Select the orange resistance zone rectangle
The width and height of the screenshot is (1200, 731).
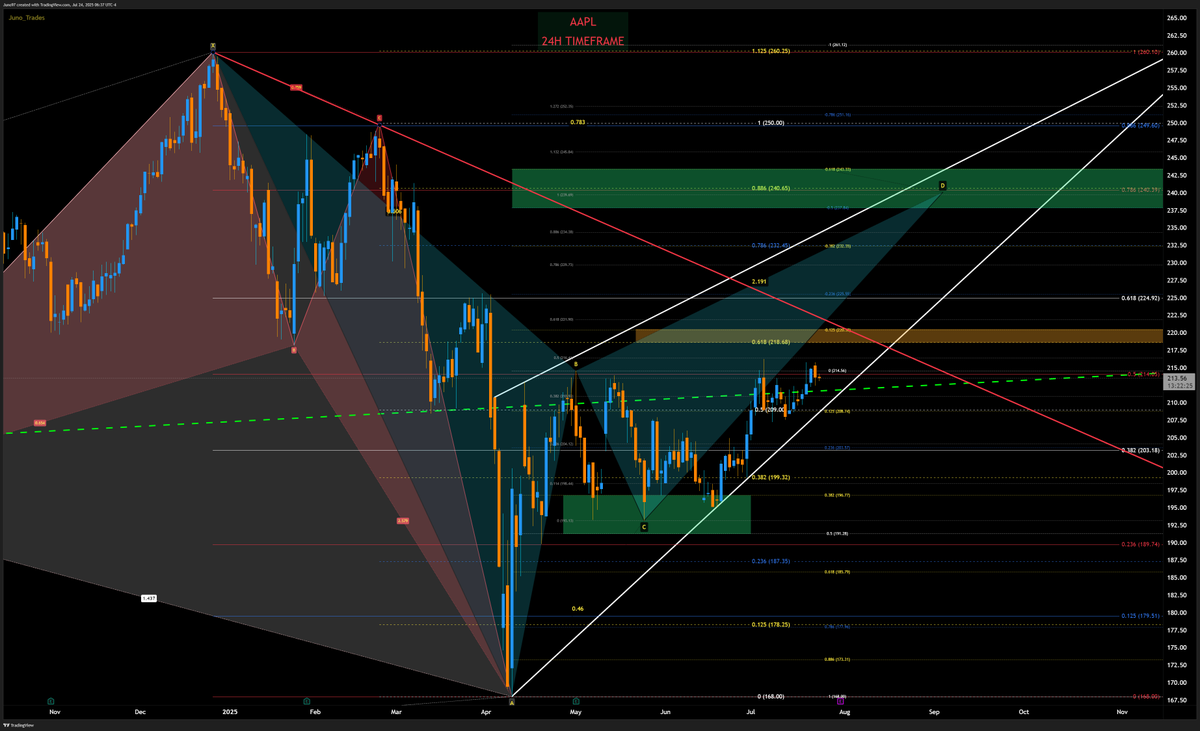pyautogui.click(x=898, y=337)
